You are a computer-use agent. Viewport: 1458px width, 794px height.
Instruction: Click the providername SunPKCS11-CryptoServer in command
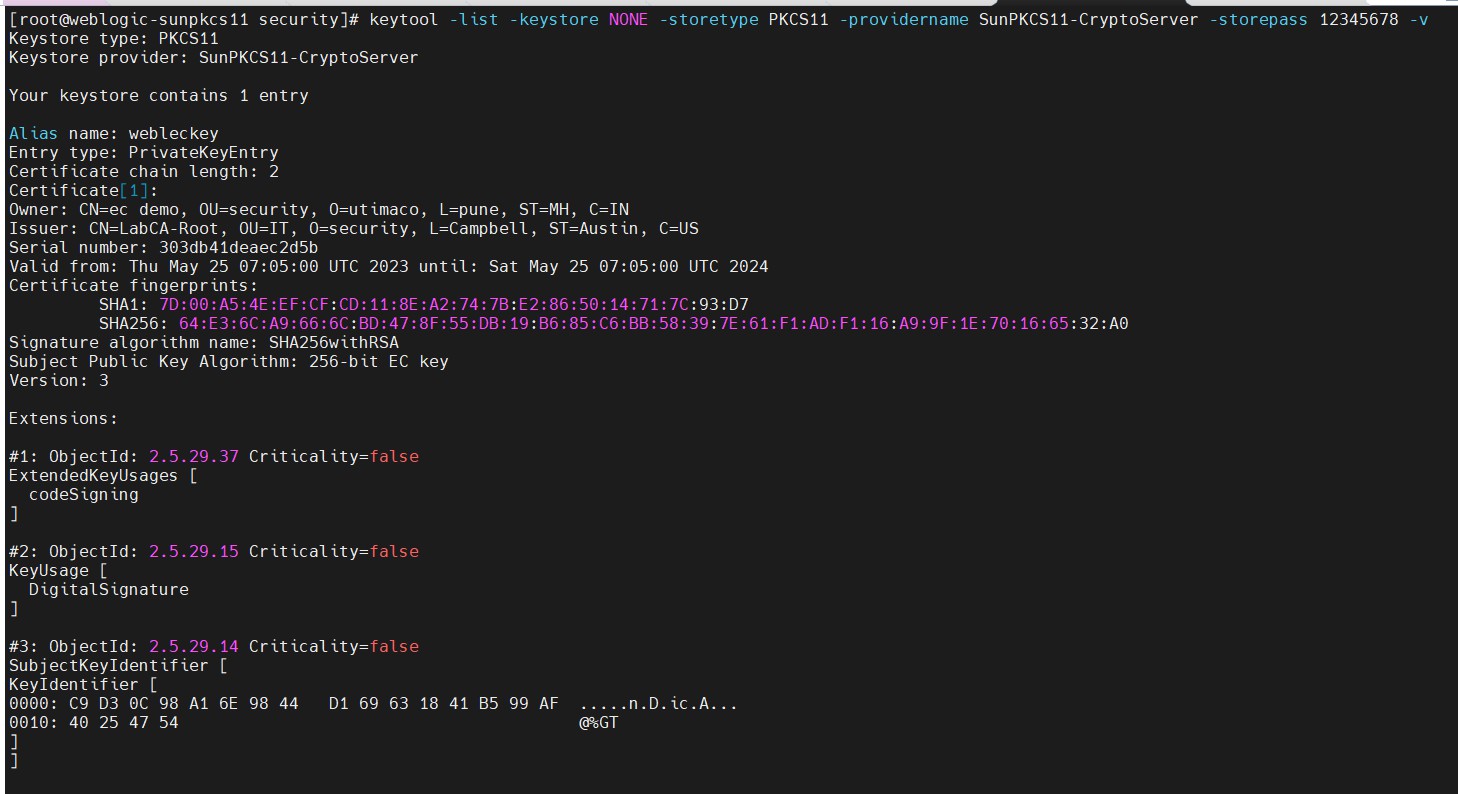(1088, 20)
